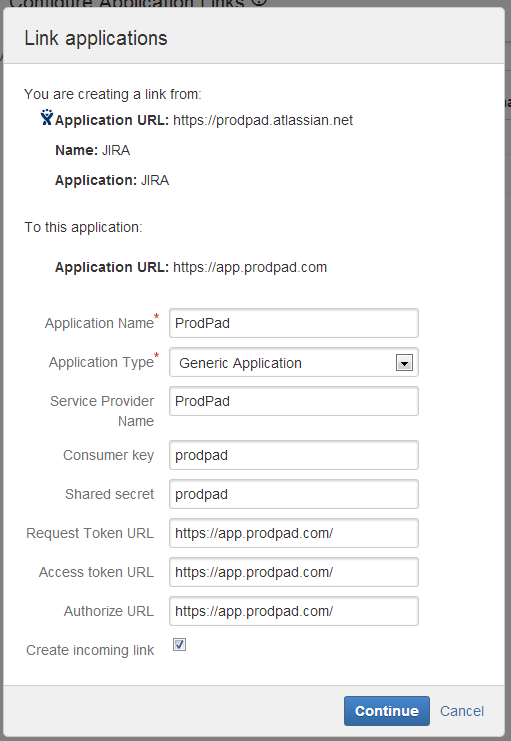Click the Create incoming link label
Viewport: 511px width, 741px height.
tap(90, 650)
